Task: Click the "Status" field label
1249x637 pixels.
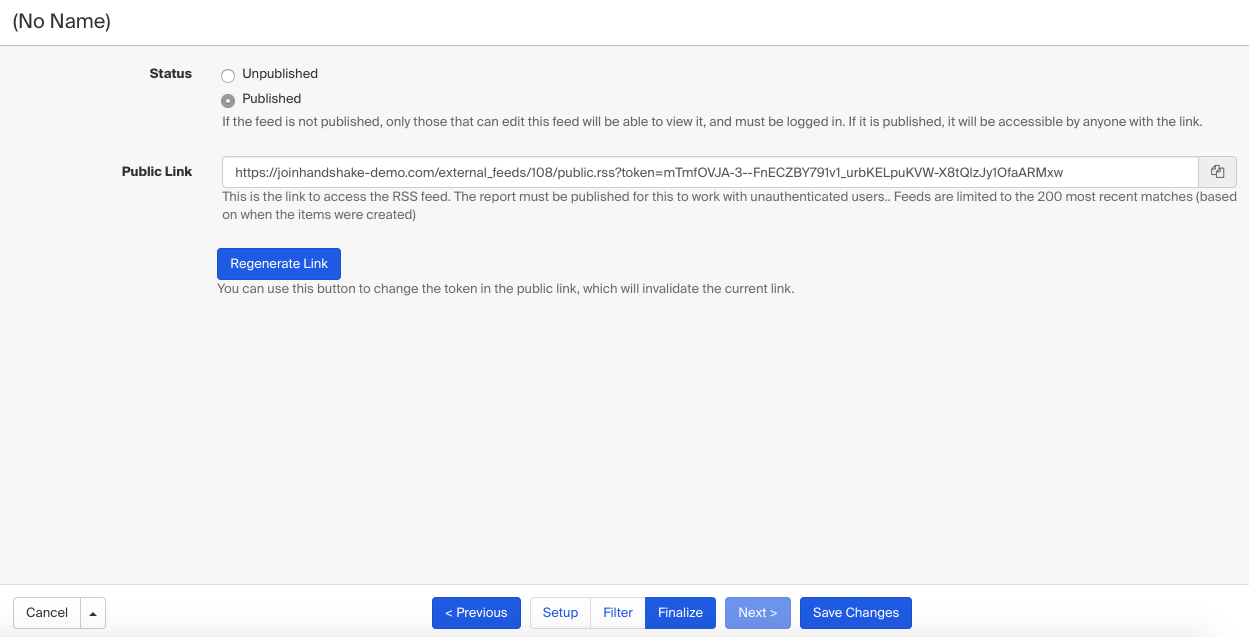Action: coord(170,74)
